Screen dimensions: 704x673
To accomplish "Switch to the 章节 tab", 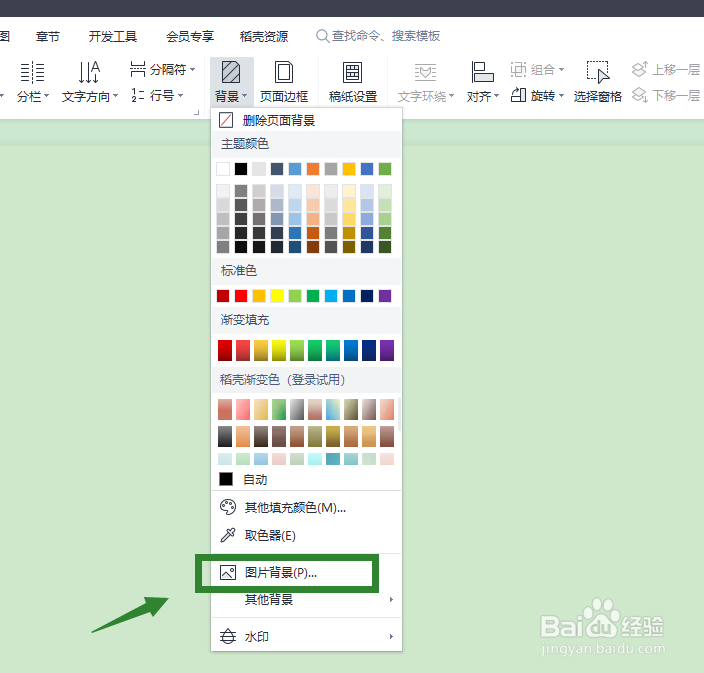I will click(48, 36).
